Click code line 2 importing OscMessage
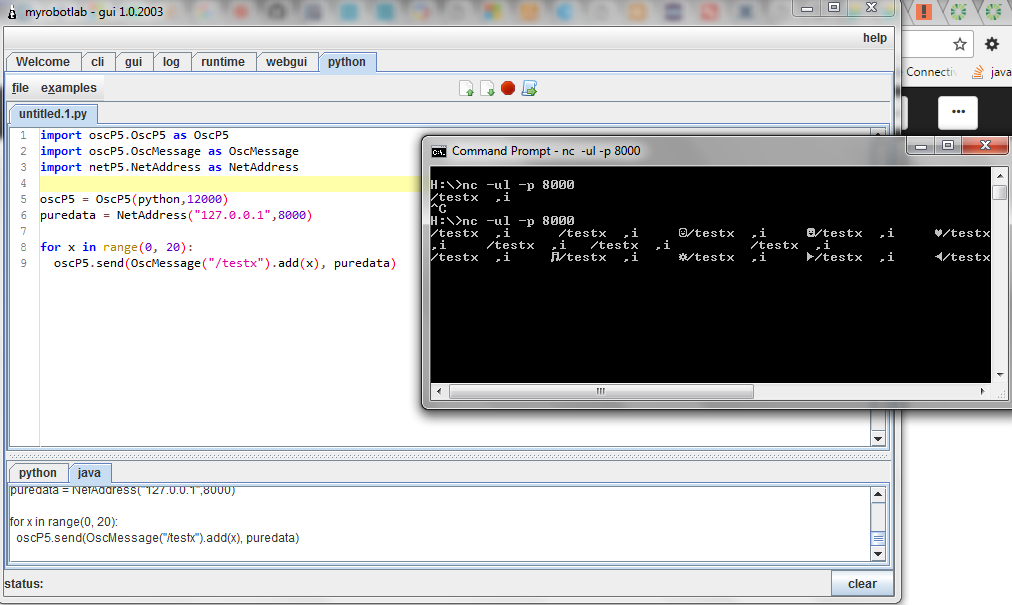The image size is (1012, 605). click(169, 151)
